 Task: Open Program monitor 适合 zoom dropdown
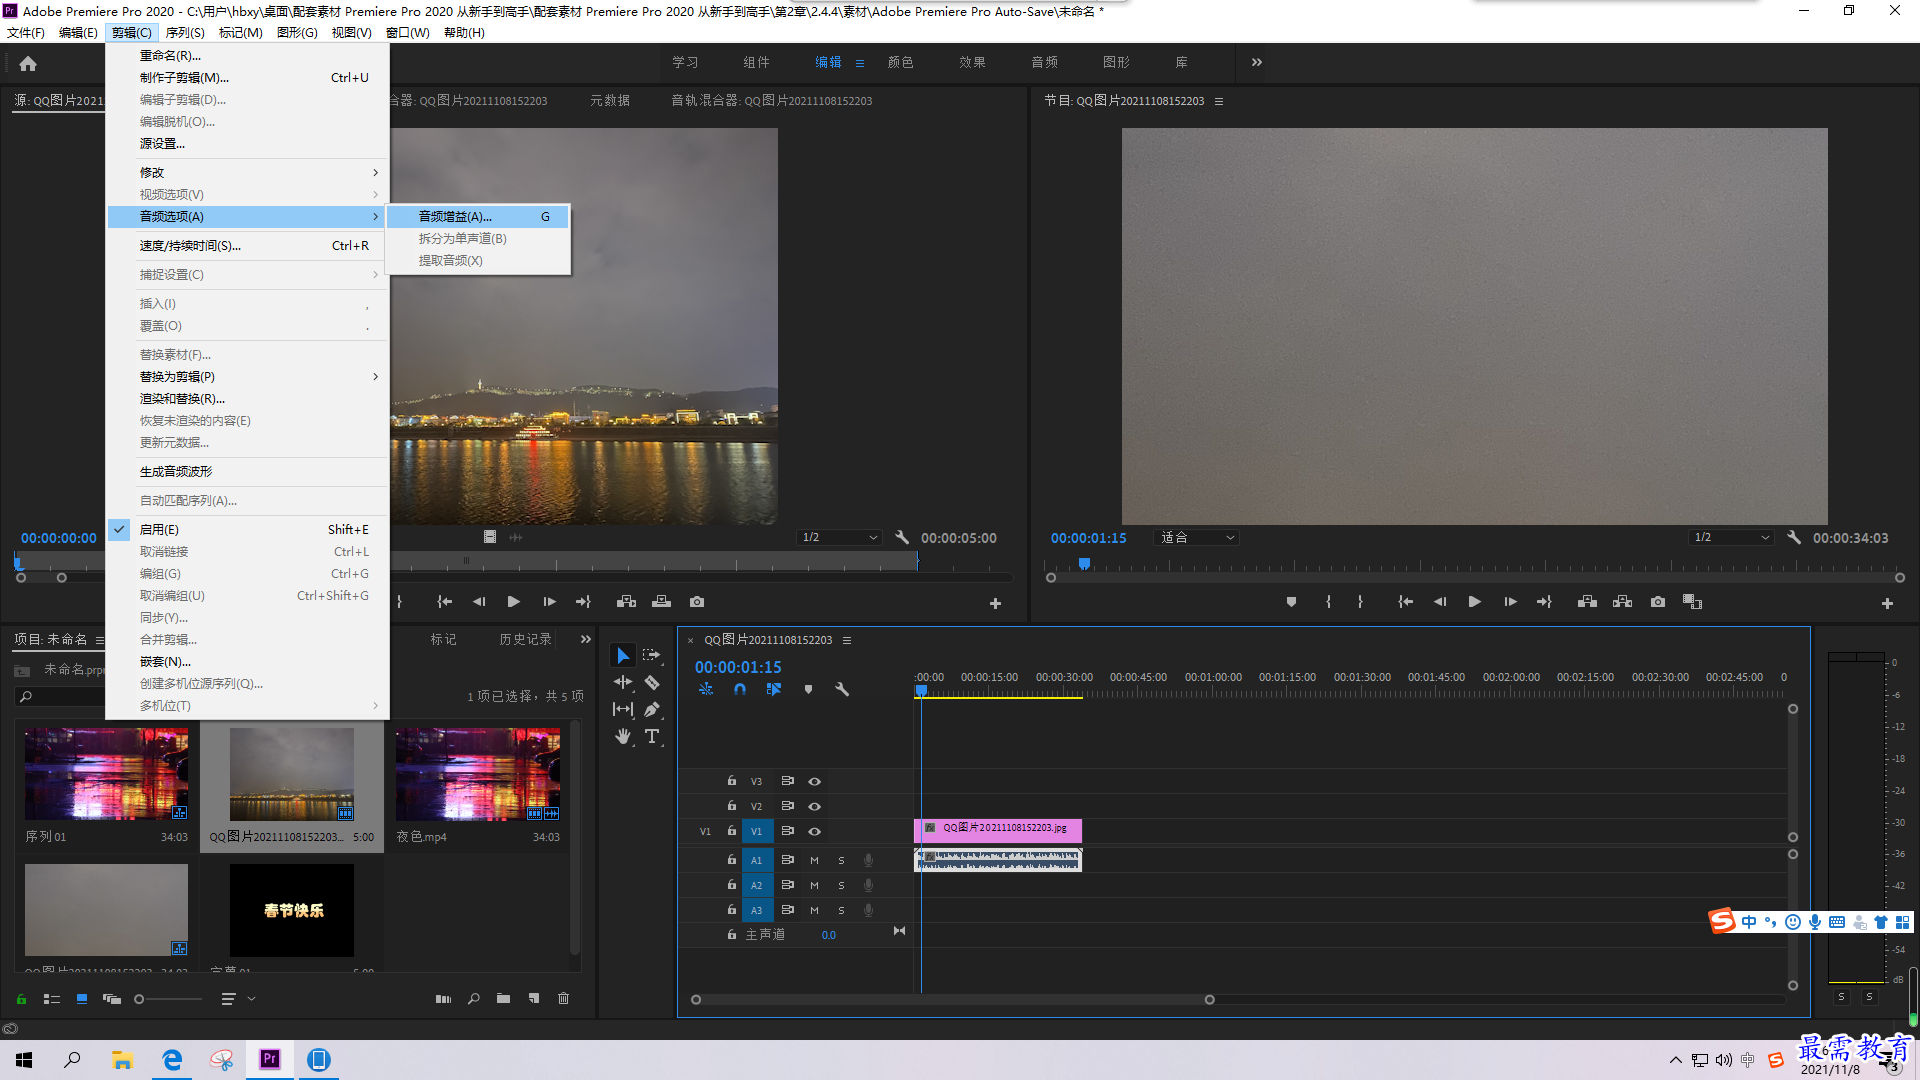click(x=1197, y=538)
